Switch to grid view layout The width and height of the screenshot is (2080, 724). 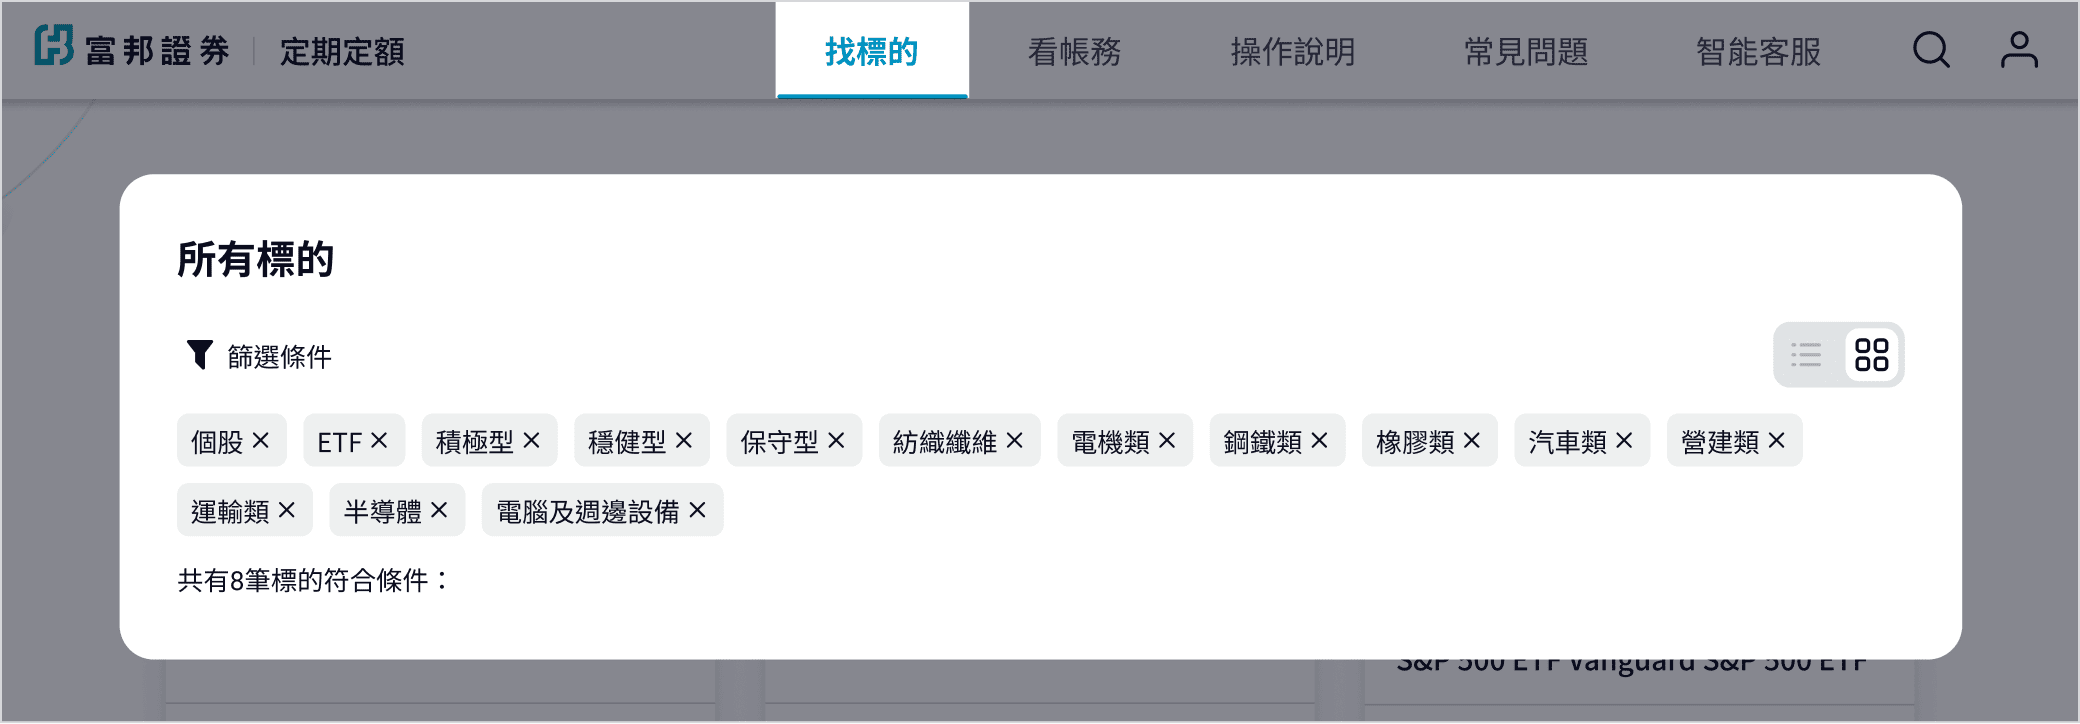1871,355
